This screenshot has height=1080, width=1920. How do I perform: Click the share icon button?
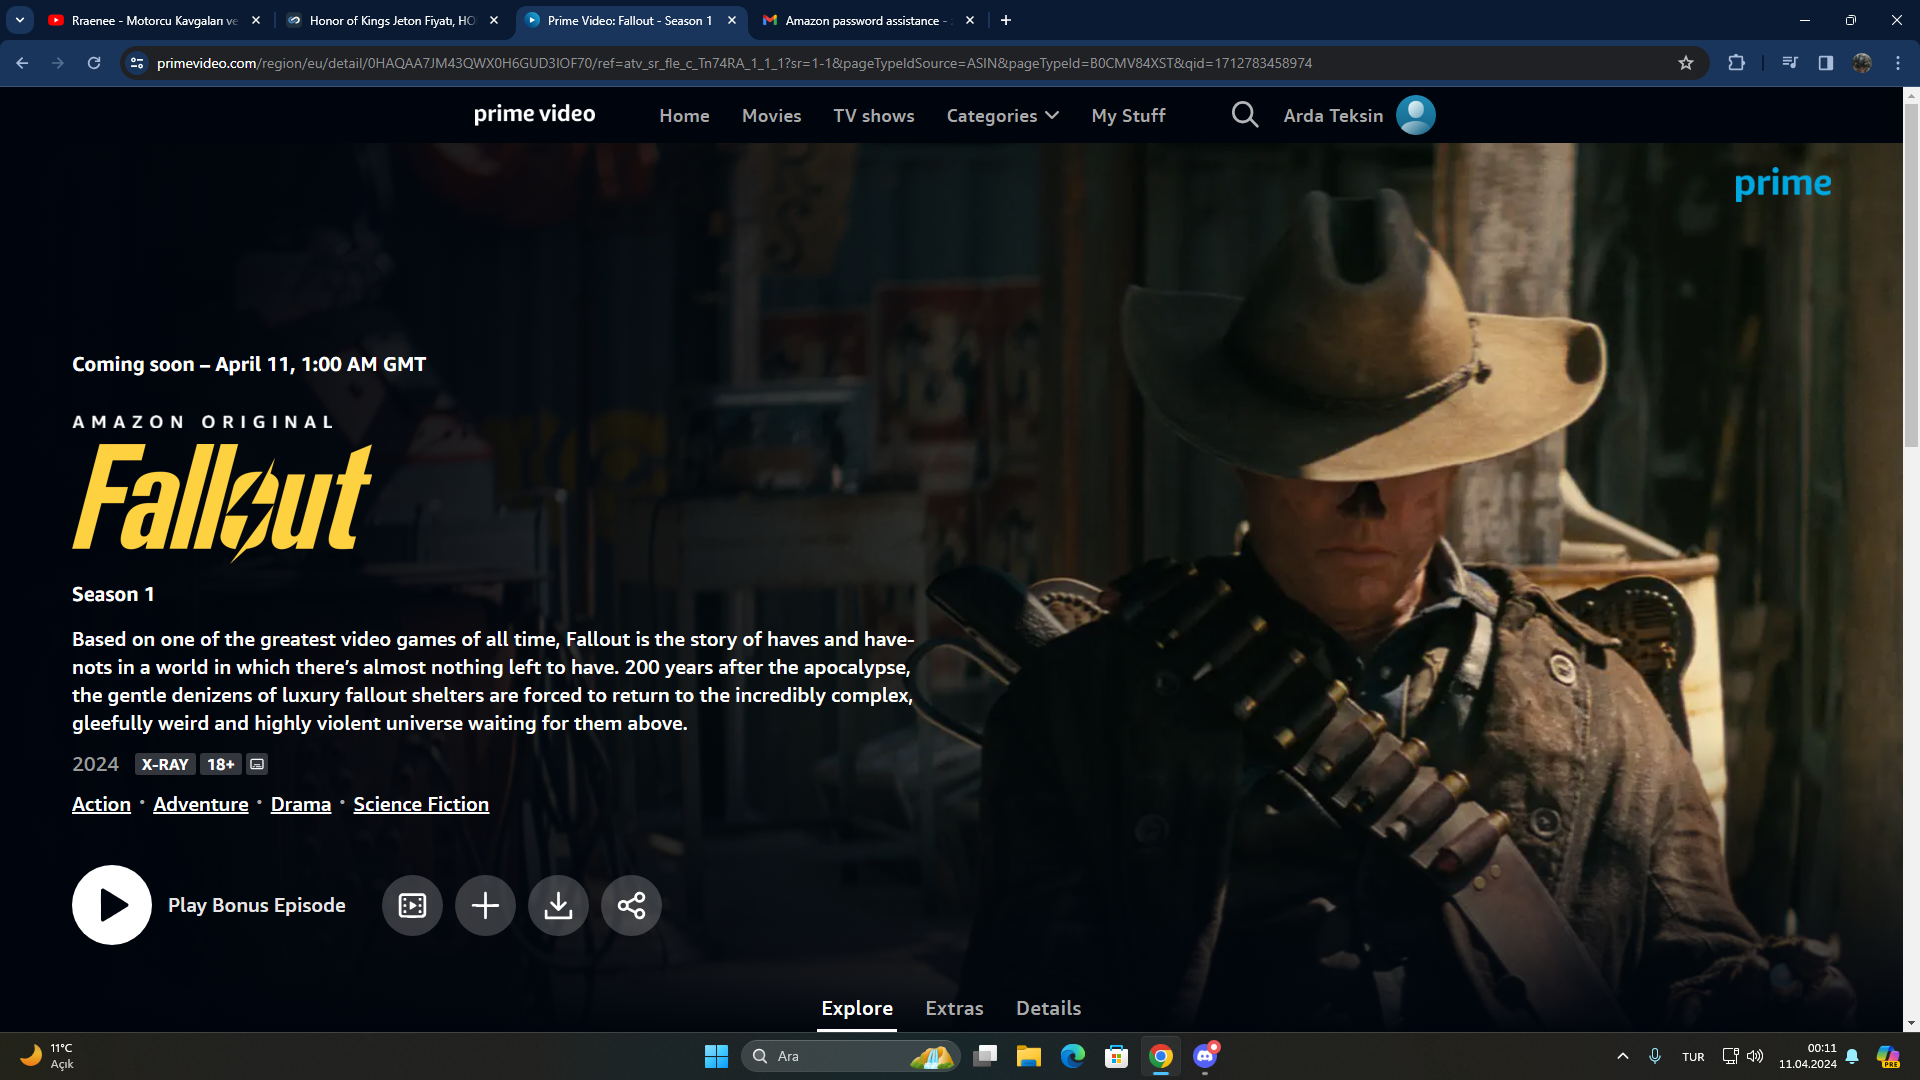pyautogui.click(x=631, y=906)
